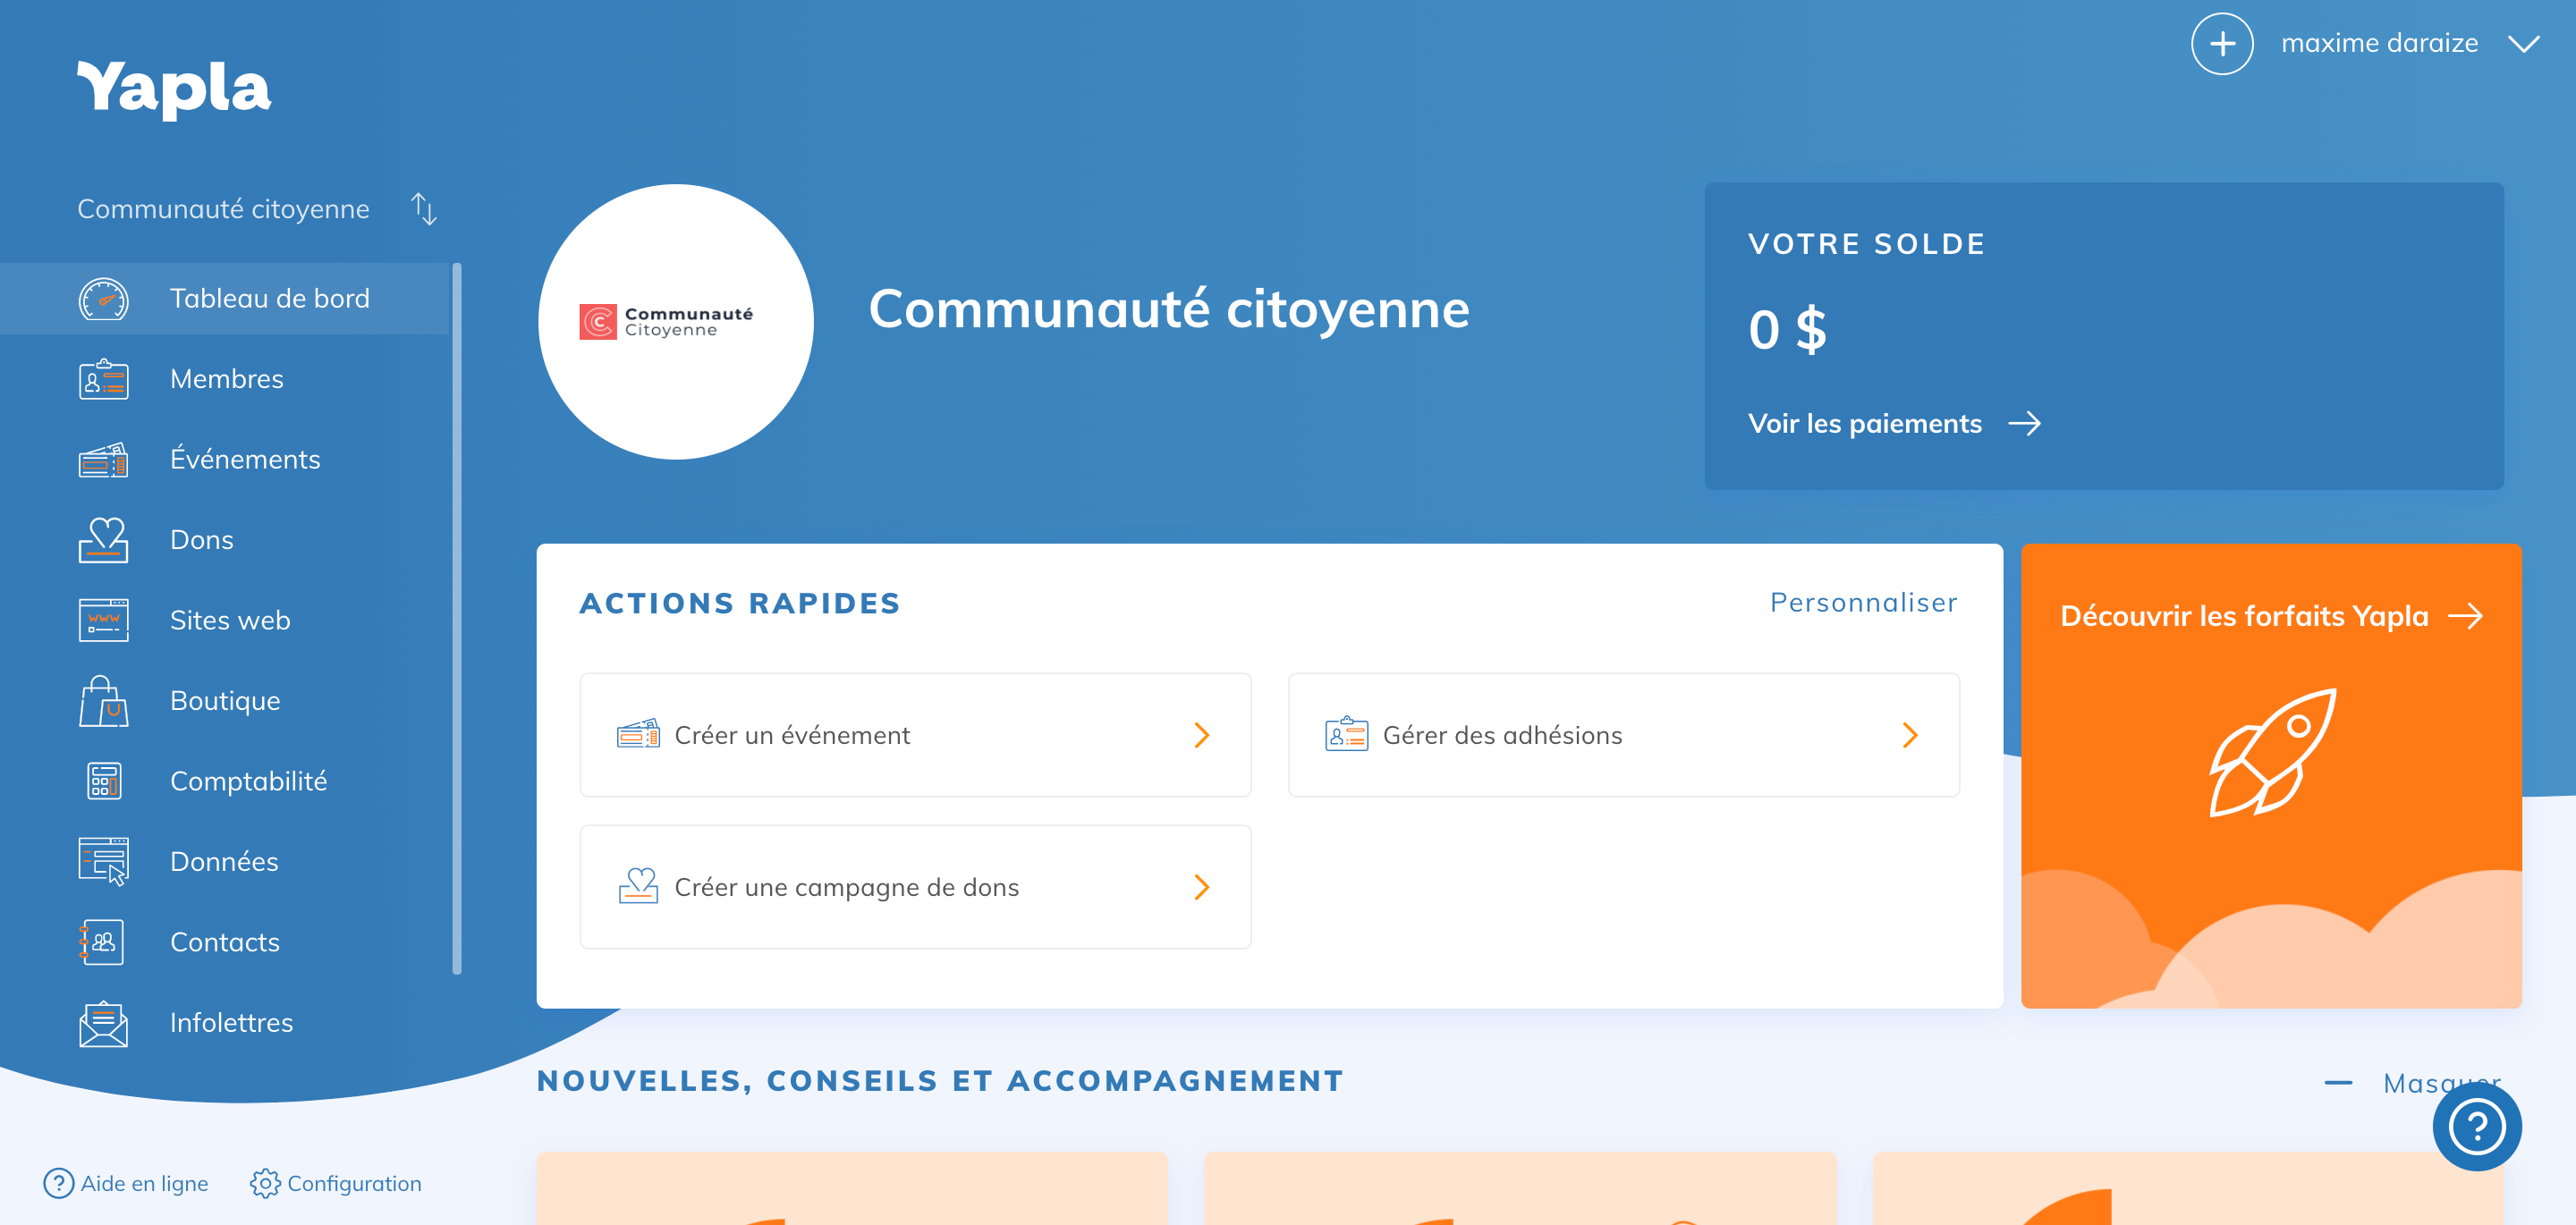The image size is (2576, 1225).
Task: Open the Infolettres envelope icon
Action: [103, 1022]
